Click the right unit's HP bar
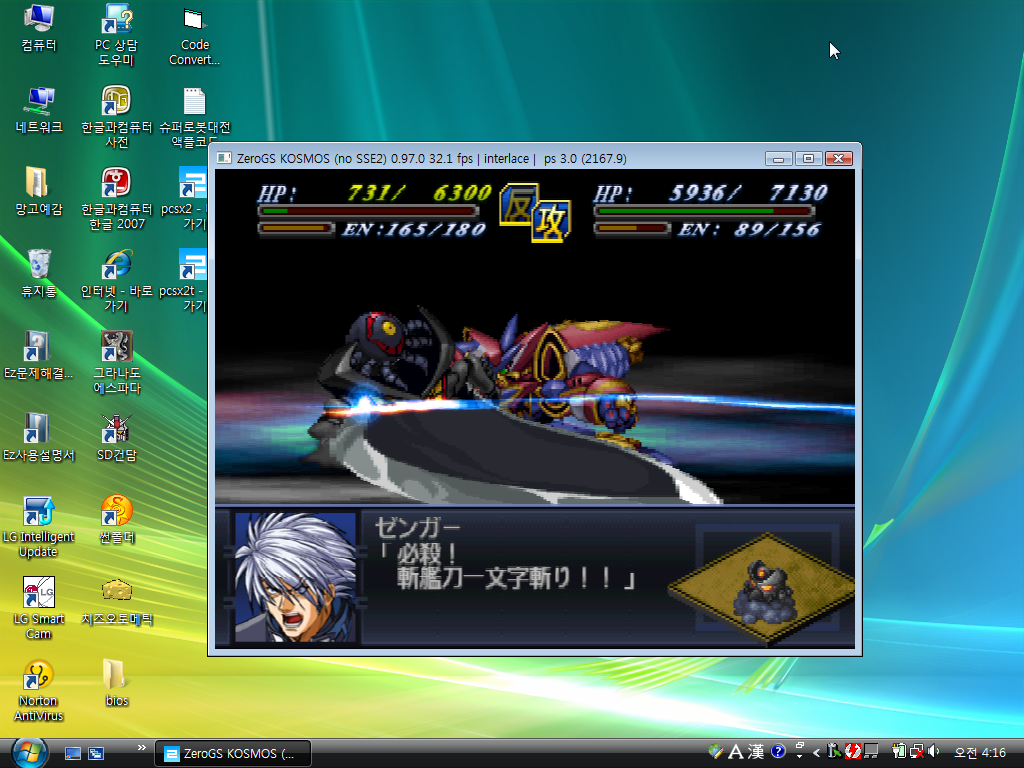Image resolution: width=1024 pixels, height=768 pixels. [705, 211]
